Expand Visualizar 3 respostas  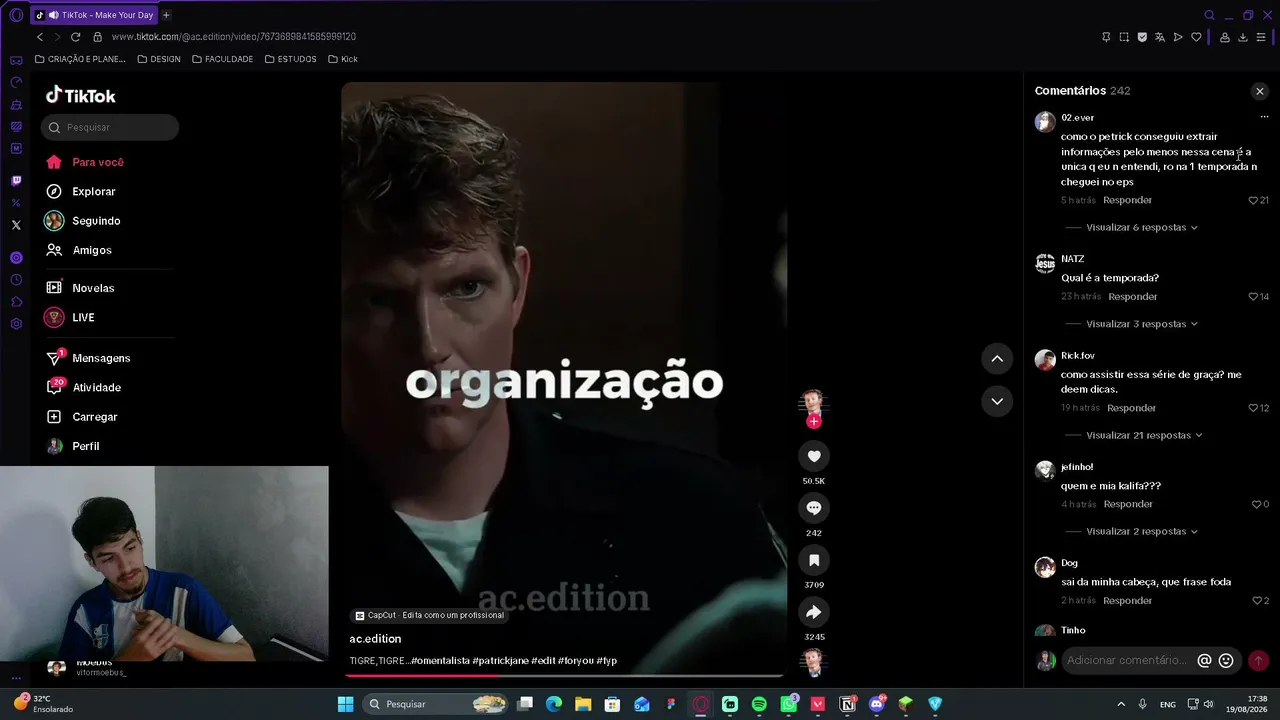pyautogui.click(x=1141, y=324)
